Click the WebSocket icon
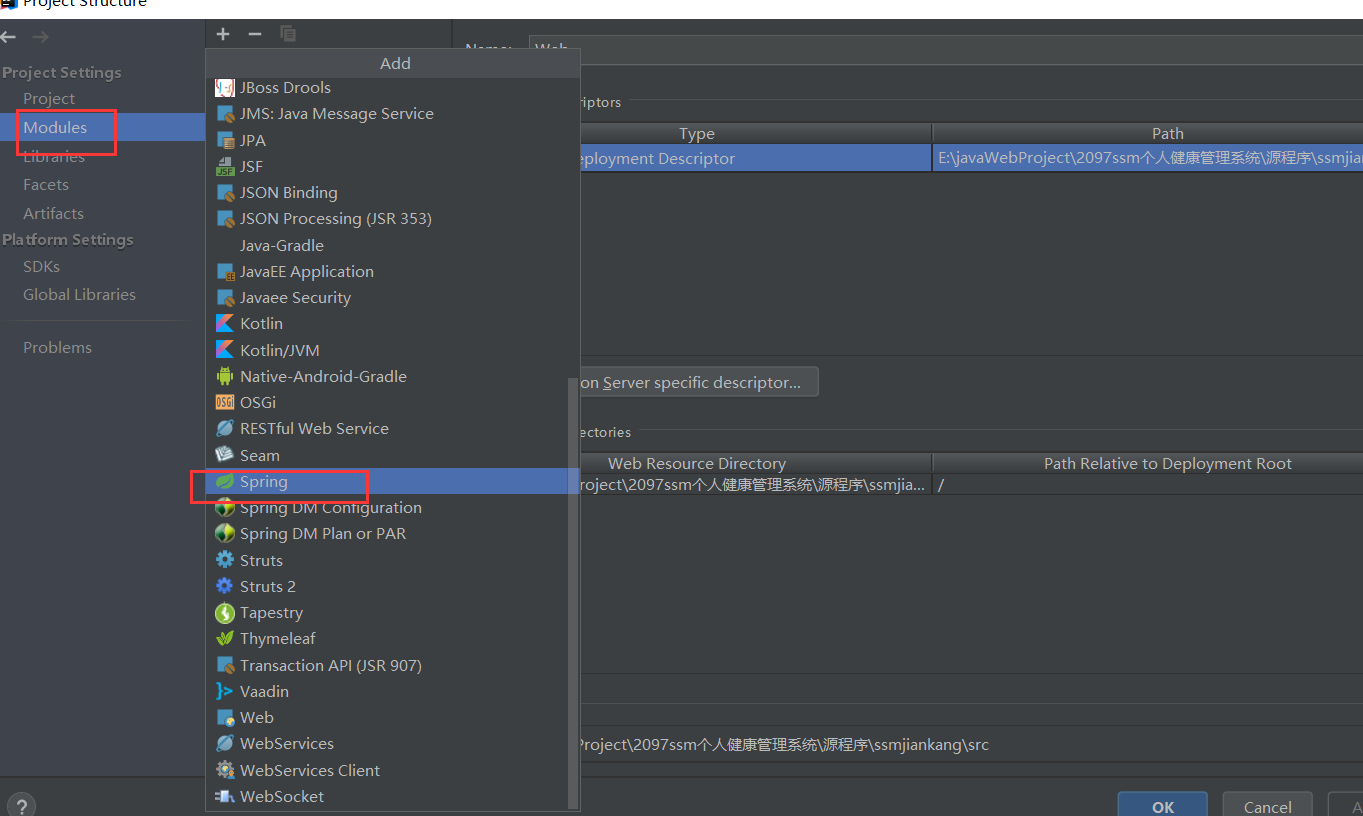This screenshot has height=816, width=1363. (x=225, y=797)
